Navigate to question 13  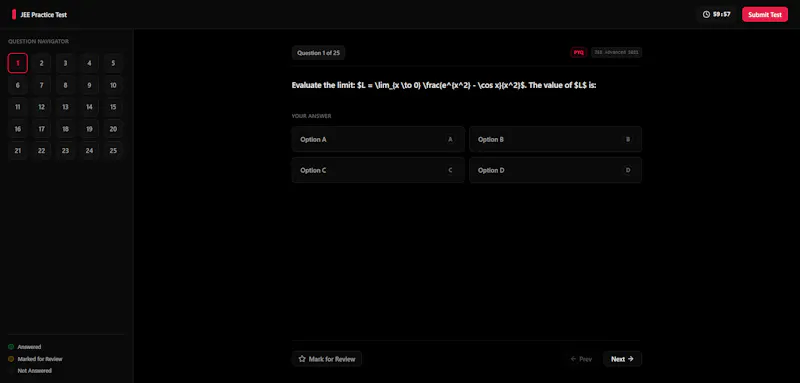pyautogui.click(x=65, y=107)
